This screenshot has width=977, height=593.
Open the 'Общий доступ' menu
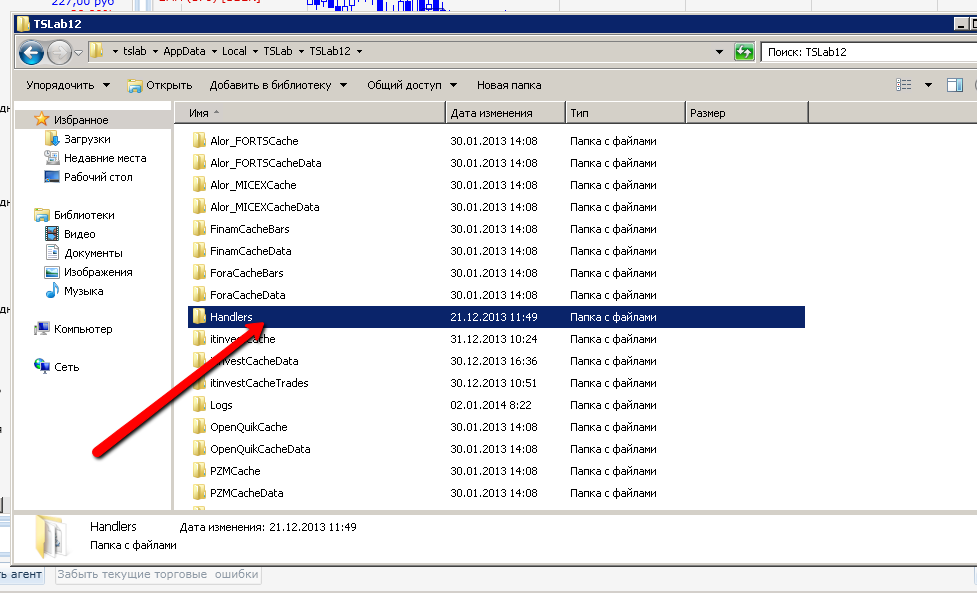pos(412,85)
